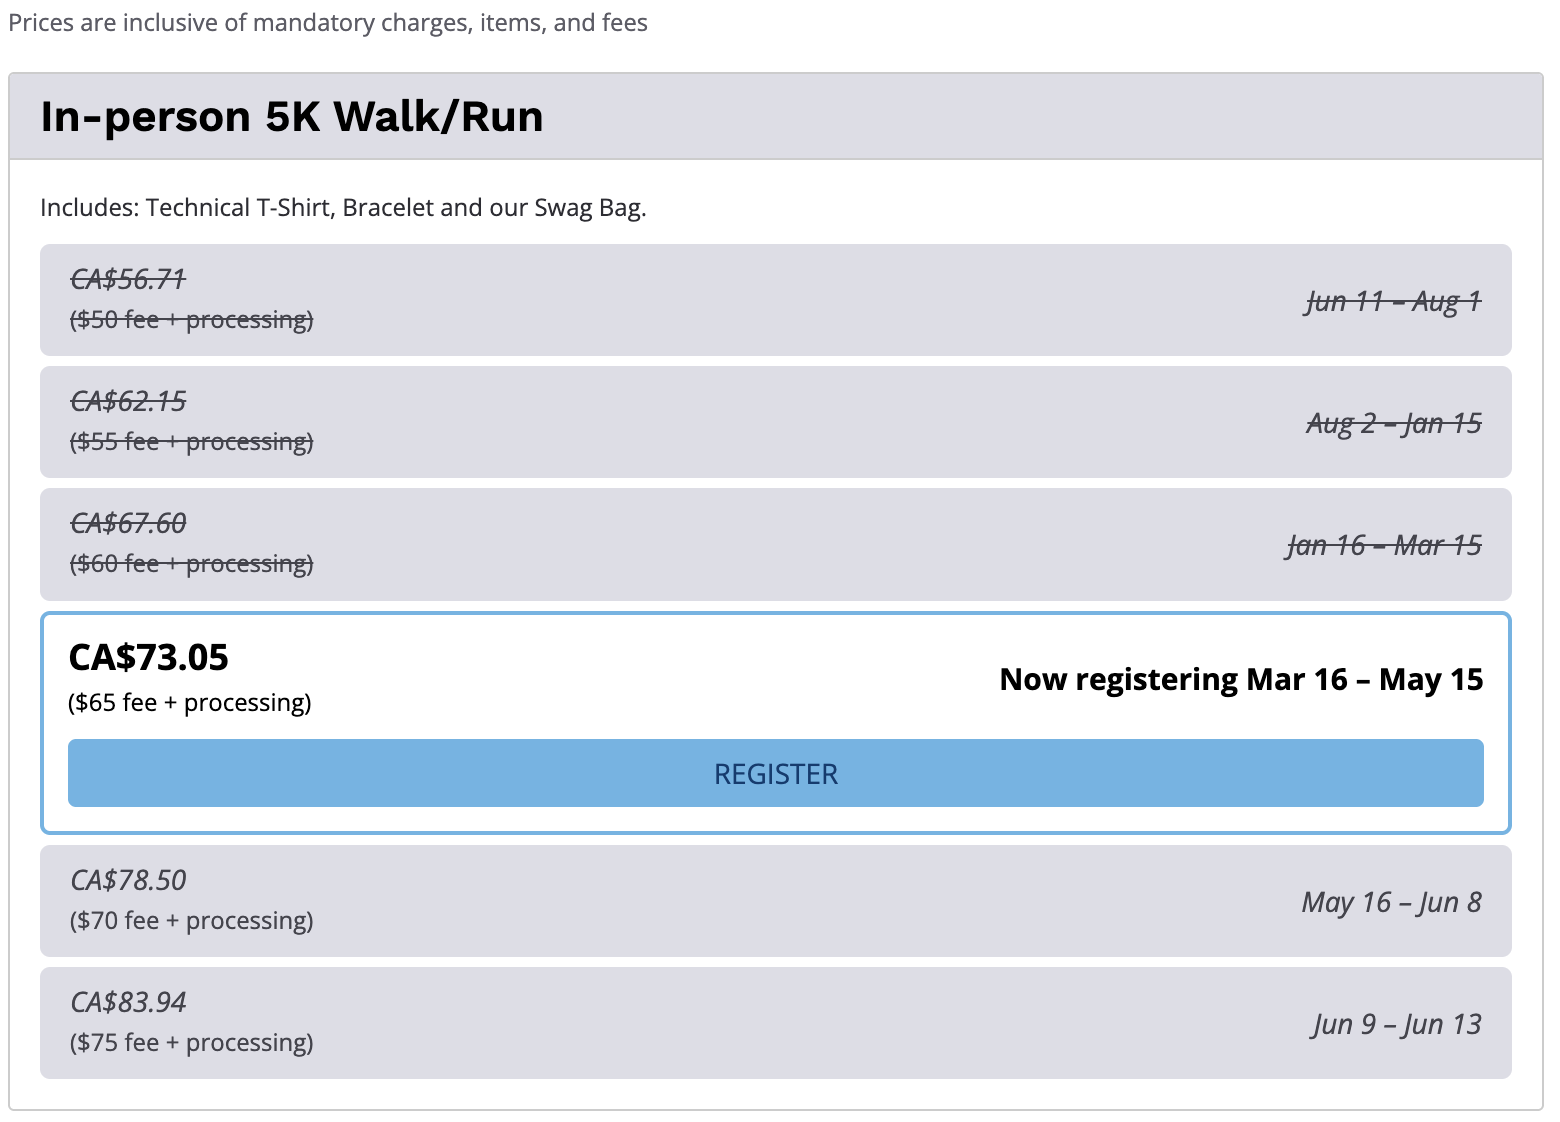Select the upcoming CA$78.50 price
Image resolution: width=1560 pixels, height=1122 pixels.
(x=128, y=880)
